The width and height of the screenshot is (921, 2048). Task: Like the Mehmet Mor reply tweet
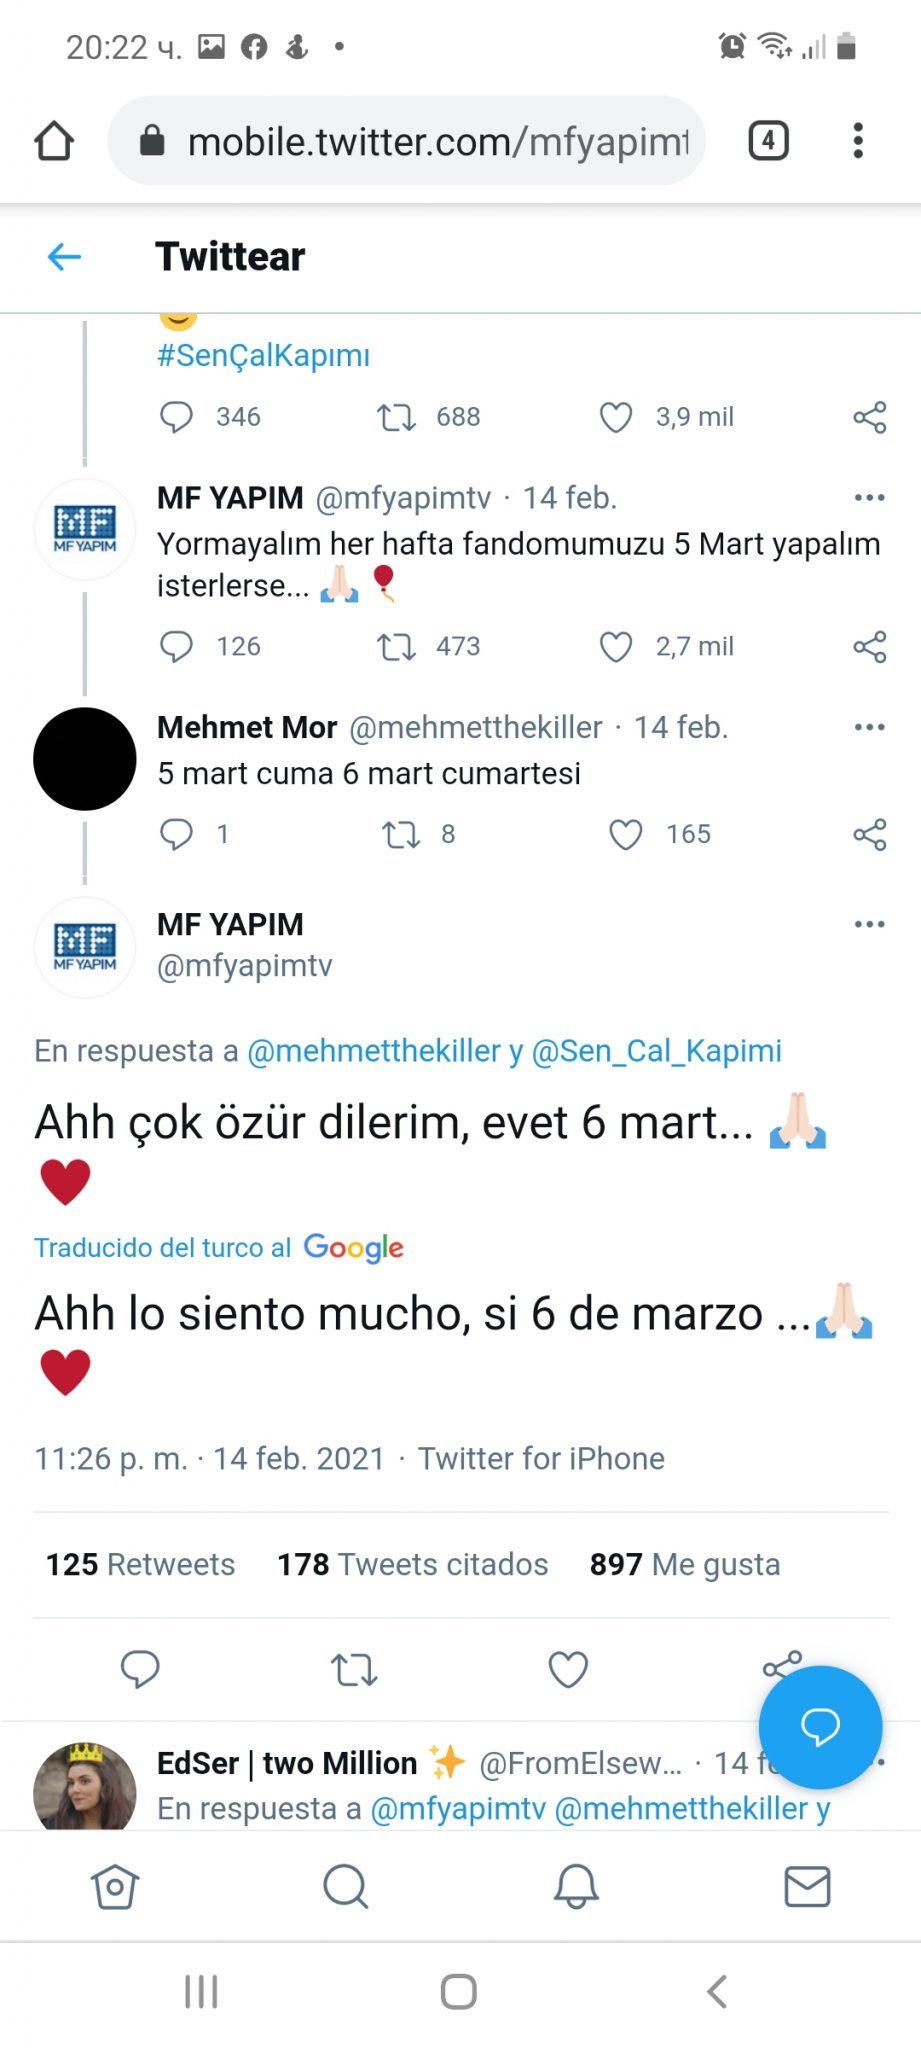626,834
